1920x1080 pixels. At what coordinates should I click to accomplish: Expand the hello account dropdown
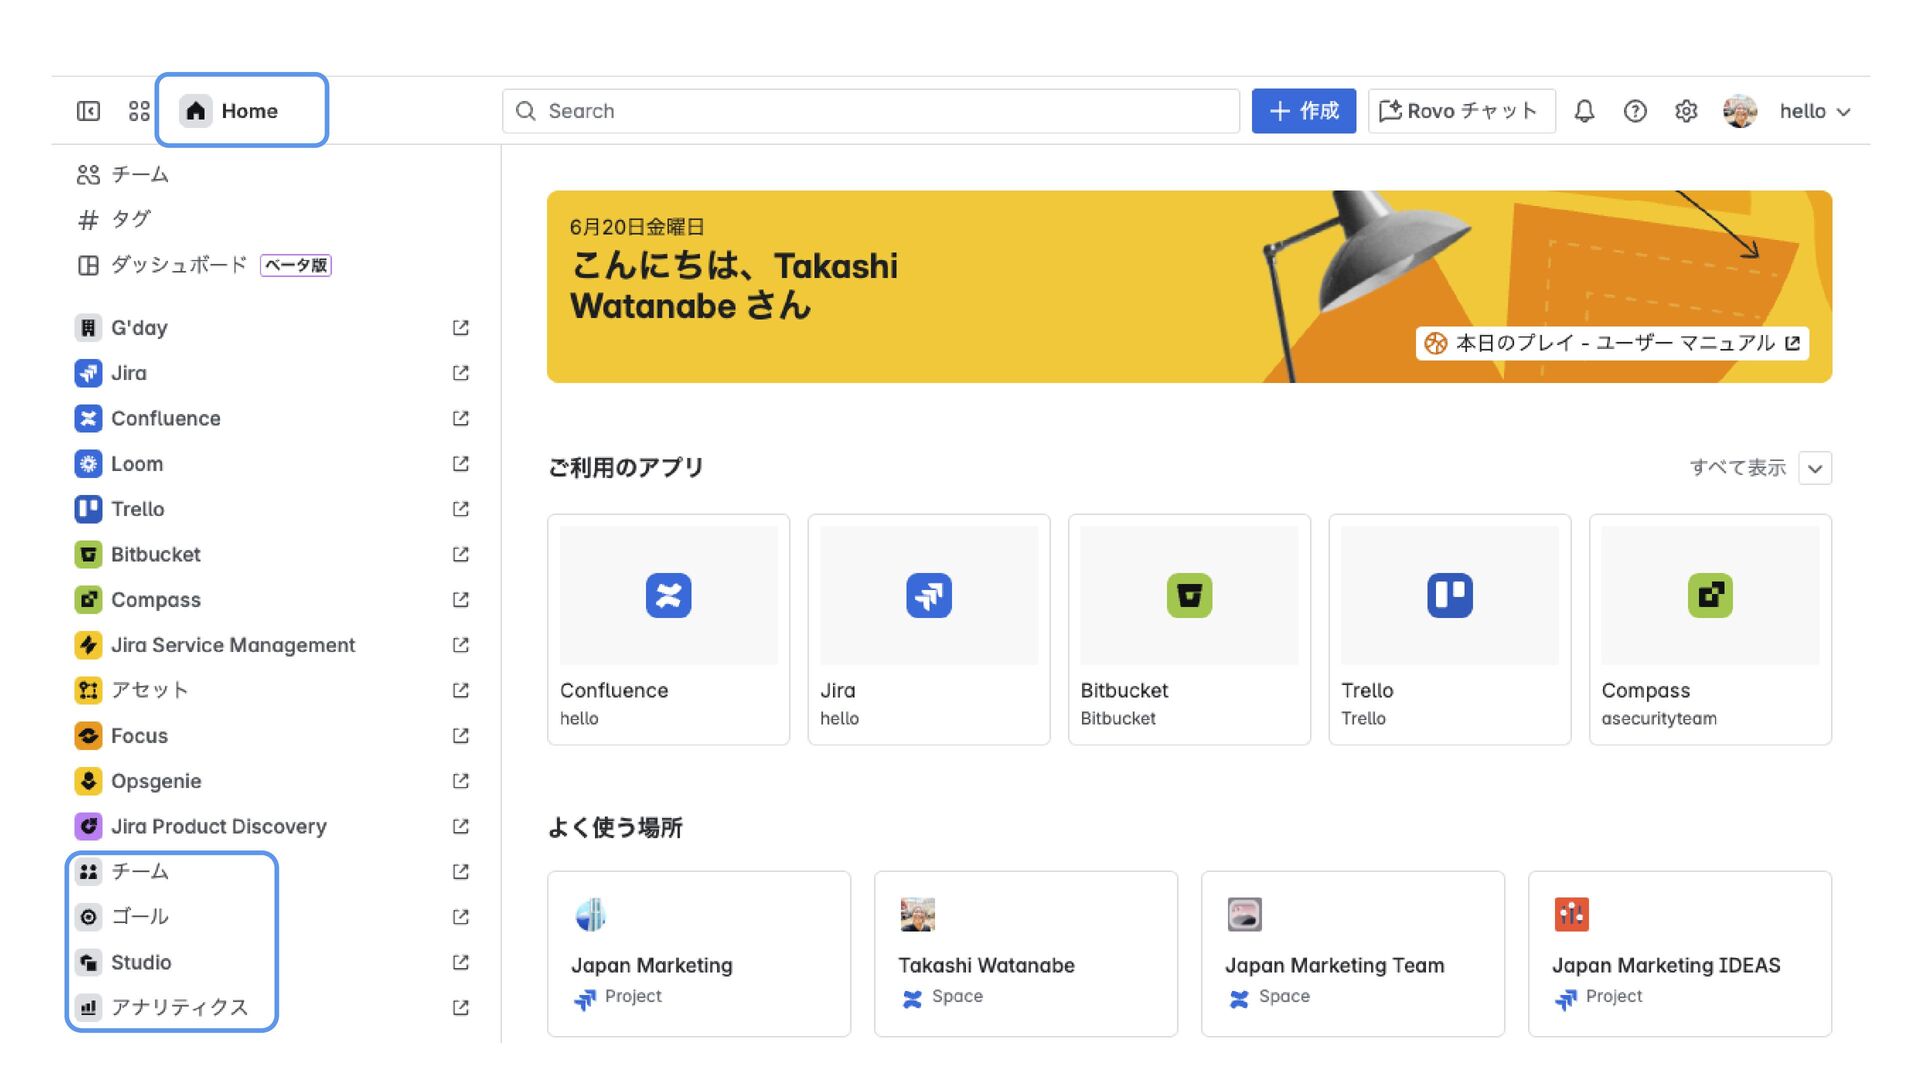(1814, 111)
